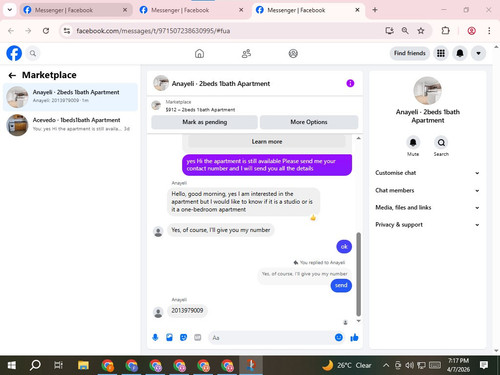The image size is (500, 375).
Task: Open the Chrome three-dot menu
Action: pos(489,31)
